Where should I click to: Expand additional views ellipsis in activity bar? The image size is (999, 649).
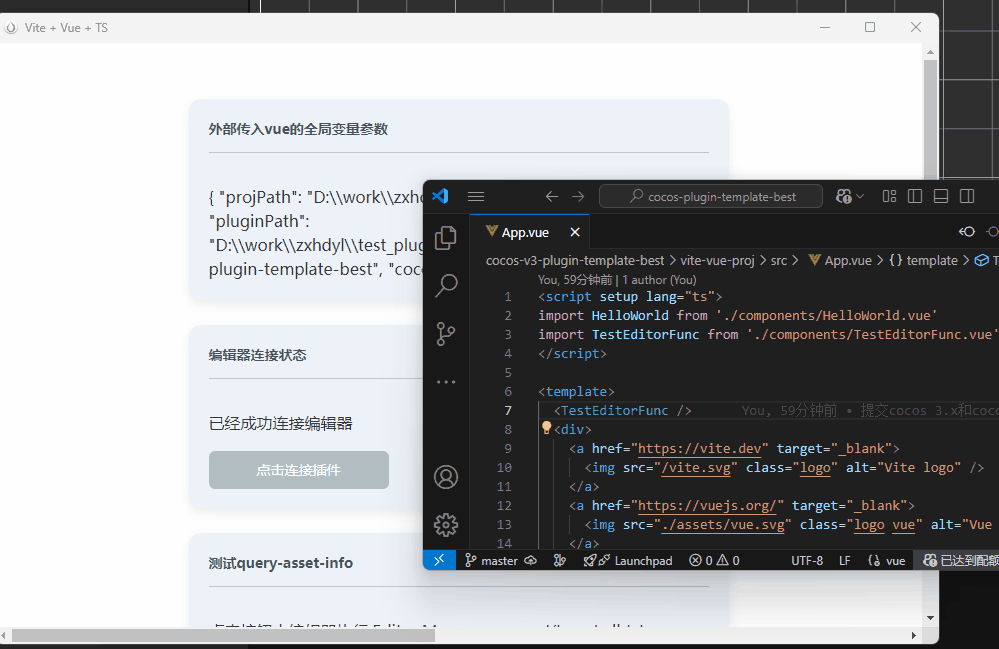(x=446, y=382)
